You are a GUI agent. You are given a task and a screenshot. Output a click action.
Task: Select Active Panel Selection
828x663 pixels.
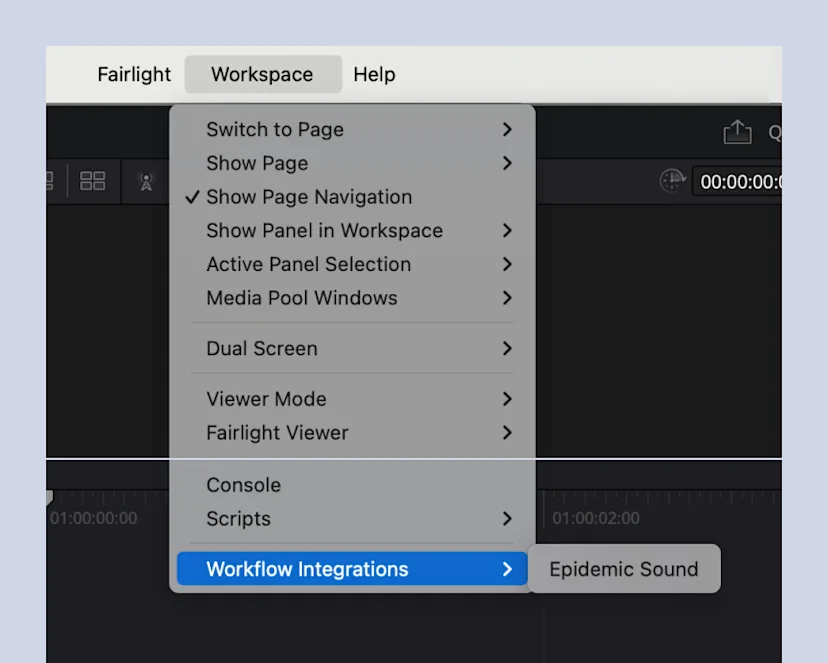(308, 264)
